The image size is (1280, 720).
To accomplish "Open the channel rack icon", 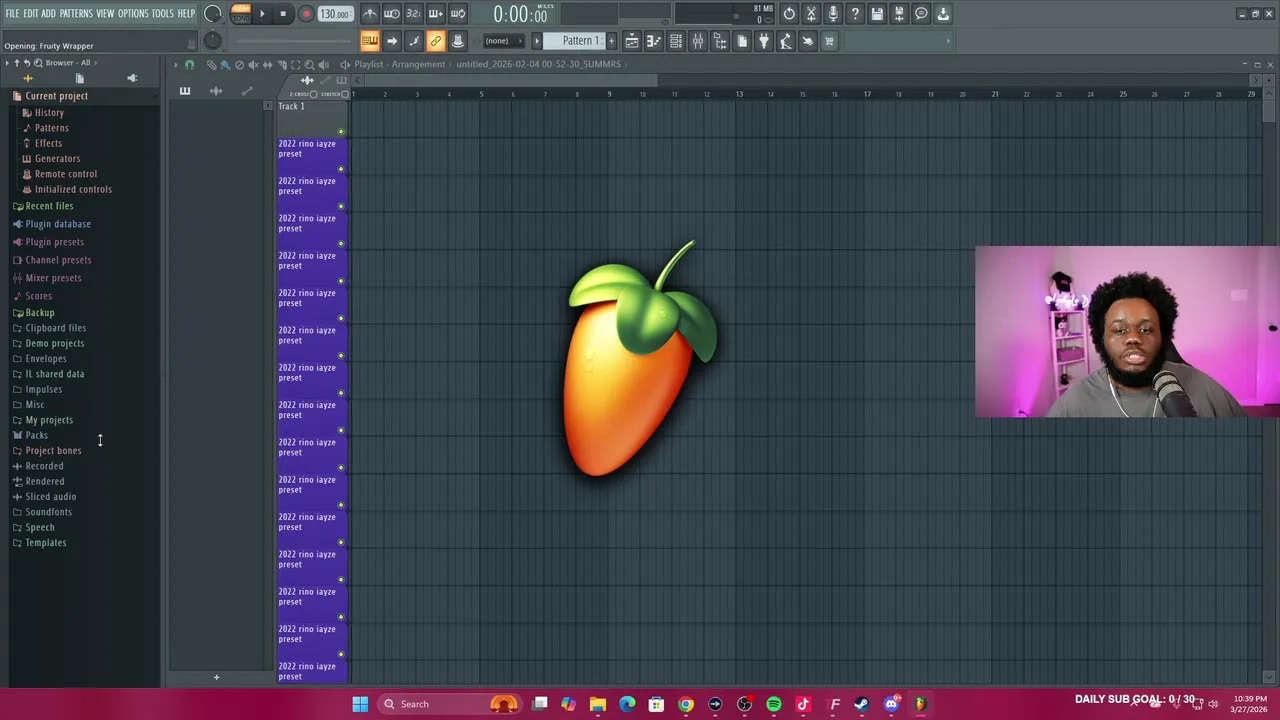I will [676, 41].
